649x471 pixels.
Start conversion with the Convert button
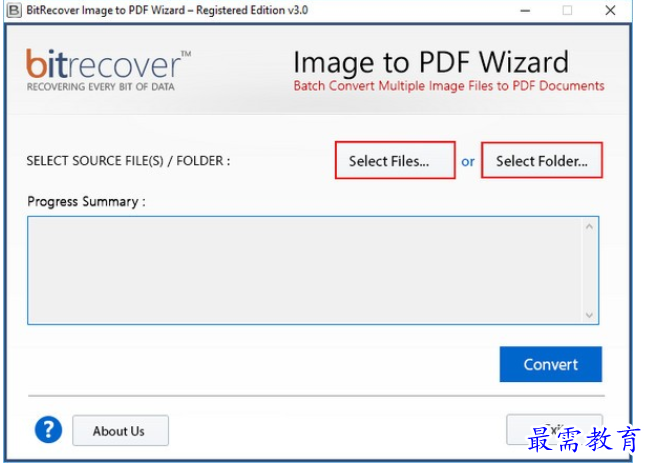pyautogui.click(x=550, y=364)
